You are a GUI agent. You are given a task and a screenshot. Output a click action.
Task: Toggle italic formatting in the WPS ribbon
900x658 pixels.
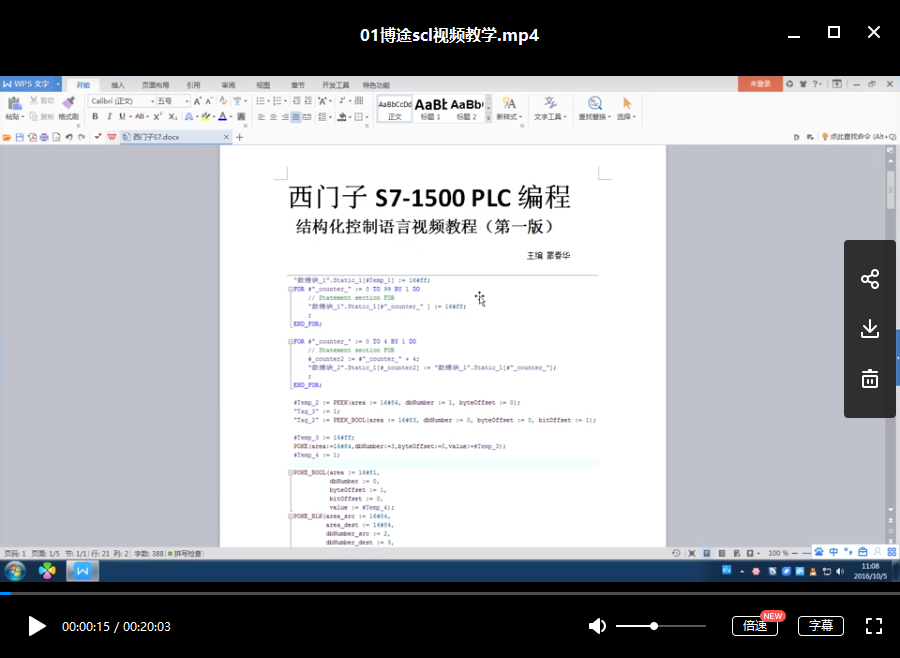tap(108, 117)
